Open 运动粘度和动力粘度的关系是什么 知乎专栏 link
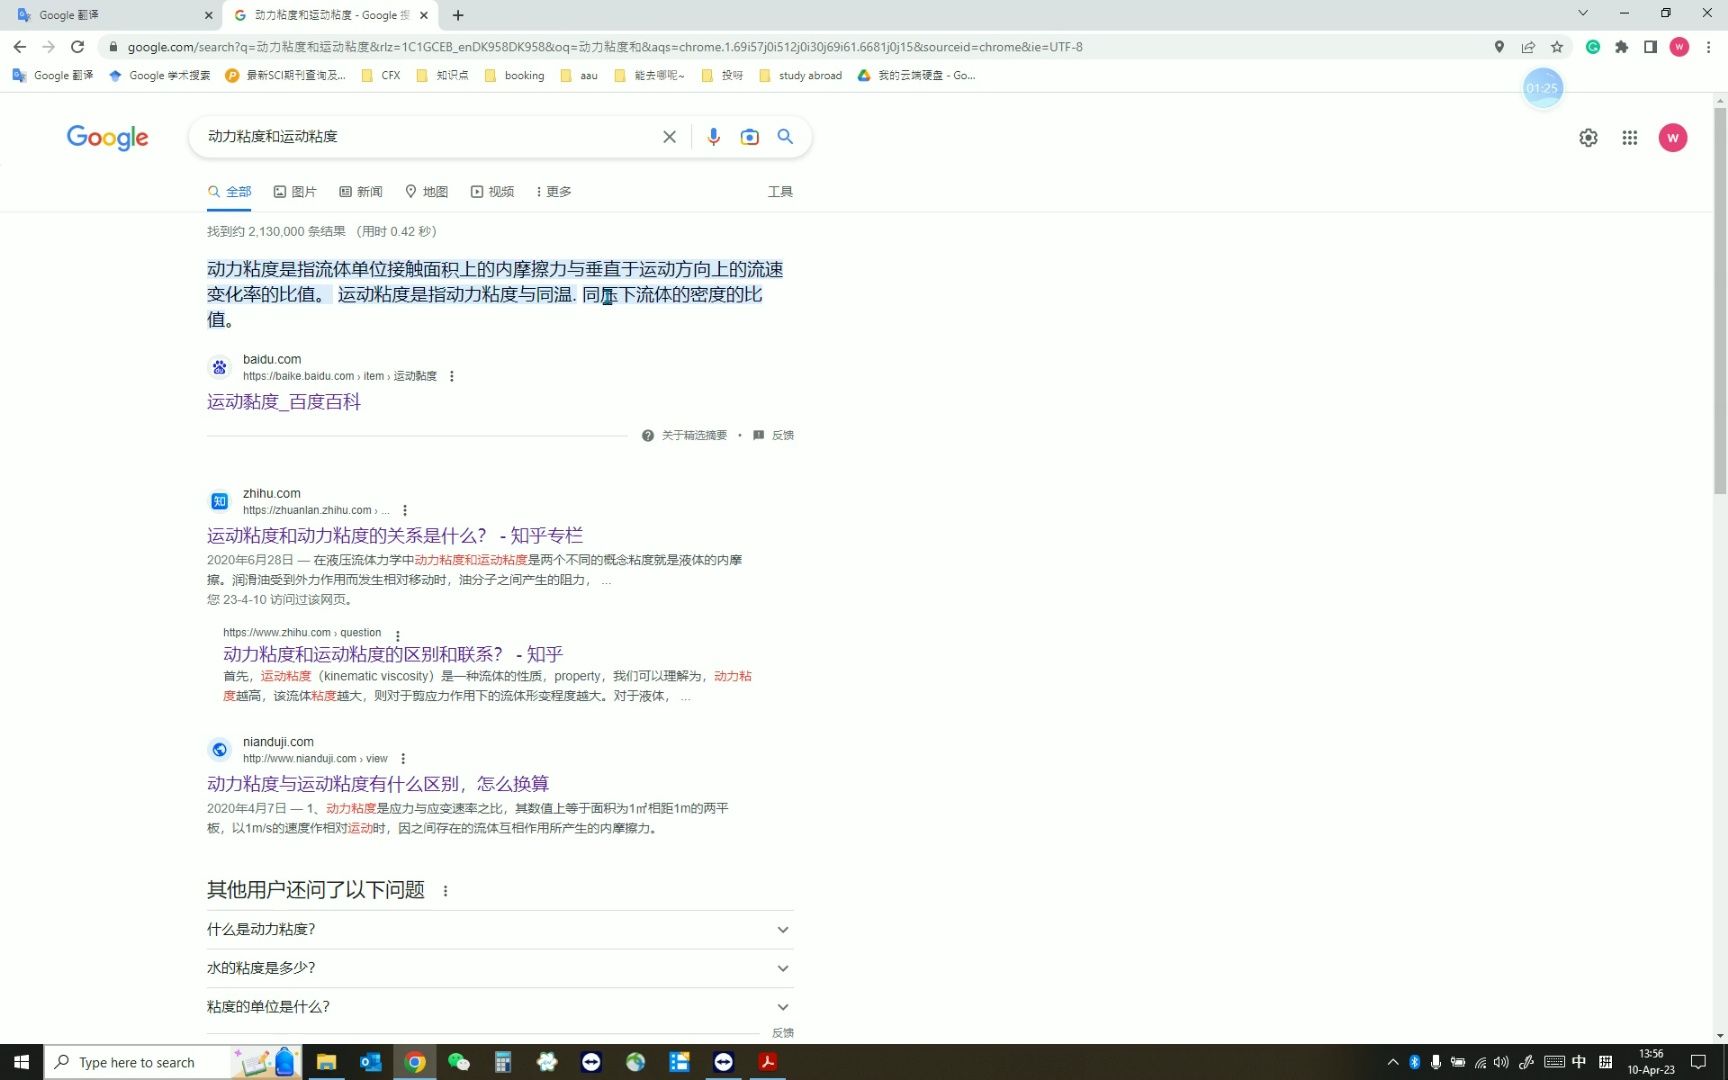This screenshot has width=1728, height=1080. point(395,536)
